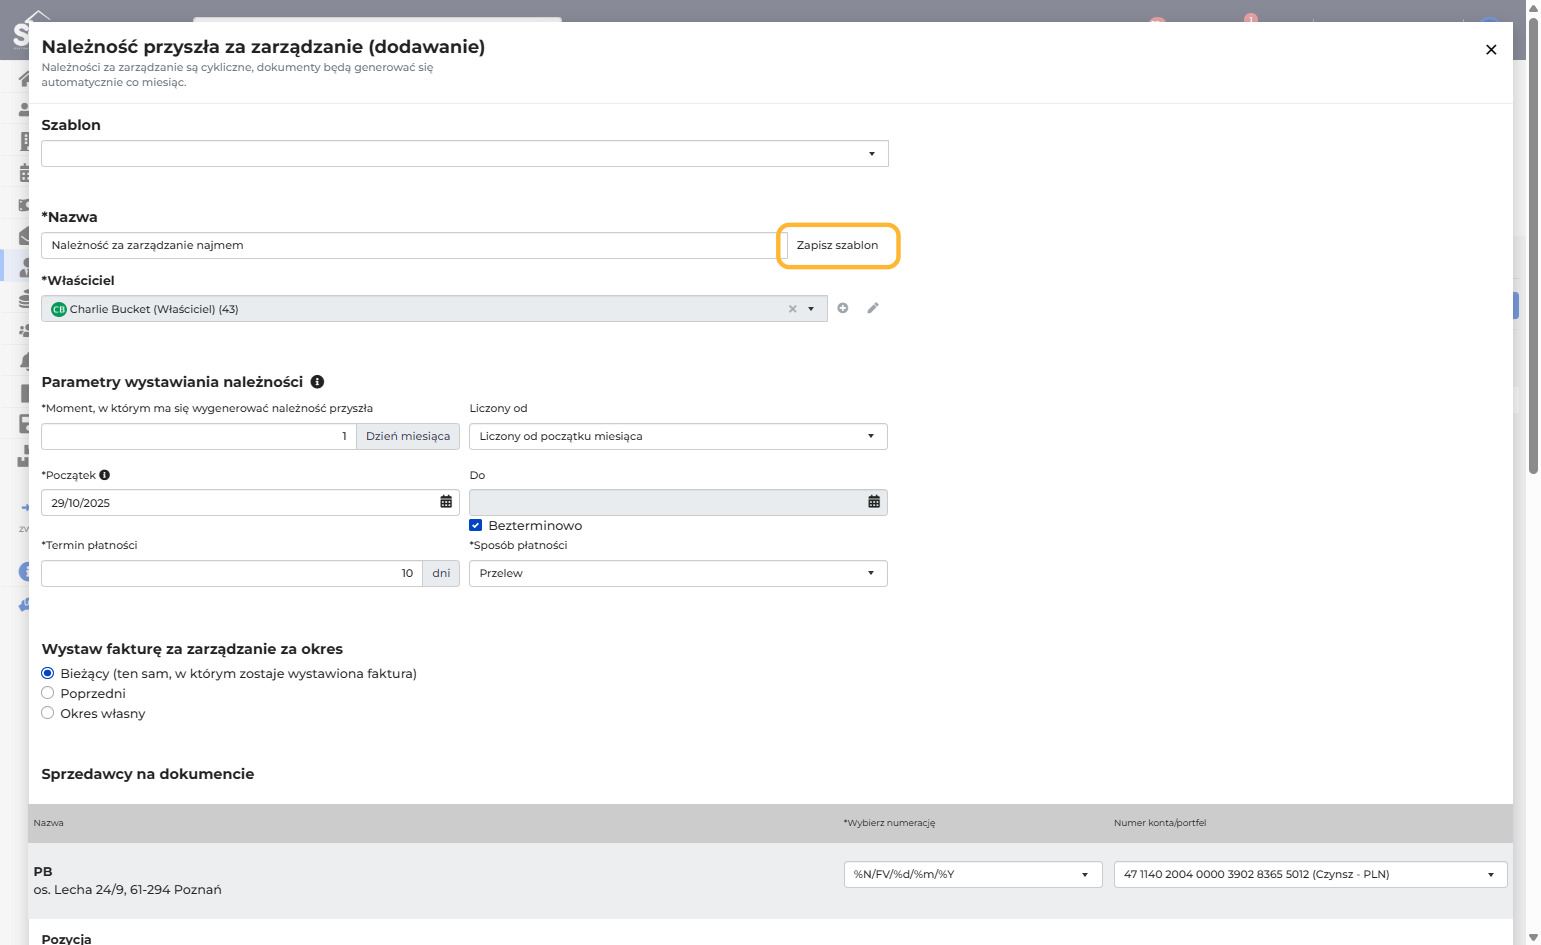1541x945 pixels.
Task: Choose the Okres własny radio option
Action: click(47, 713)
